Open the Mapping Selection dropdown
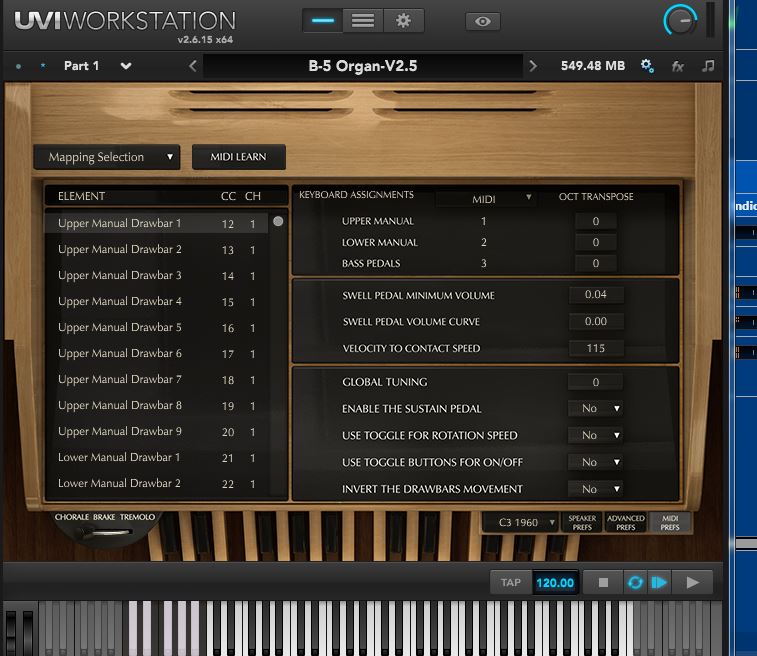This screenshot has width=757, height=656. point(107,157)
